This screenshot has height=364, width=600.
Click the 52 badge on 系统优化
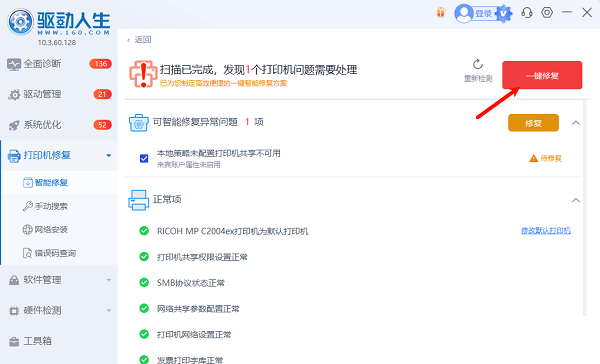point(102,125)
